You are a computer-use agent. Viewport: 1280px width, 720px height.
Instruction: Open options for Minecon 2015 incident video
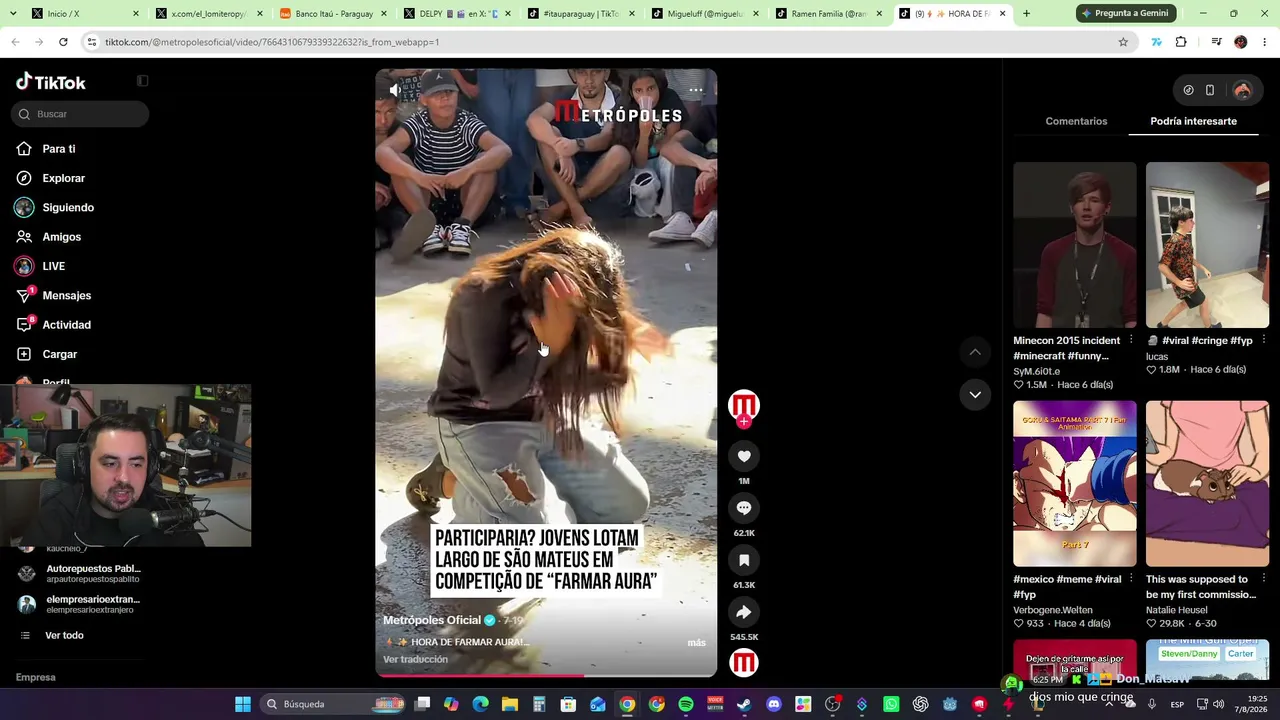(1131, 340)
